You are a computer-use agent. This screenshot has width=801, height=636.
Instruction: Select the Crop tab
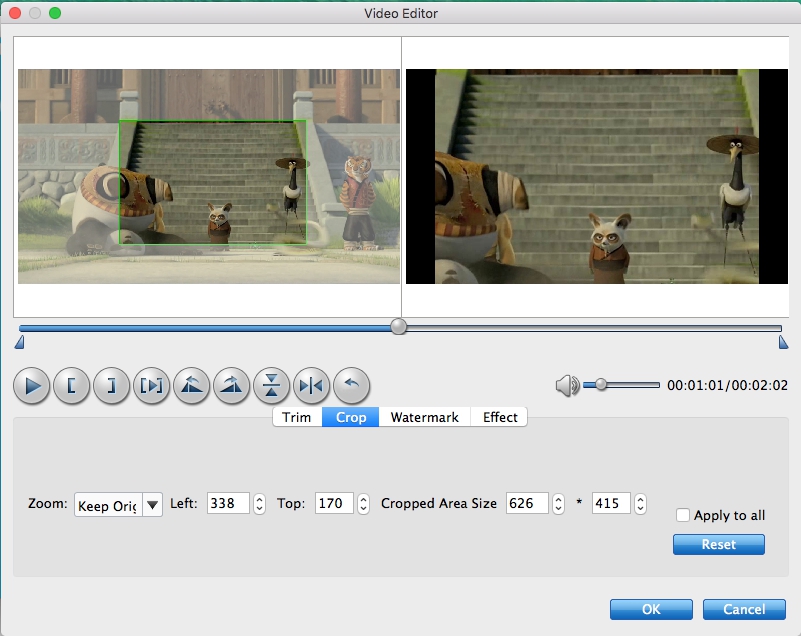coord(350,417)
